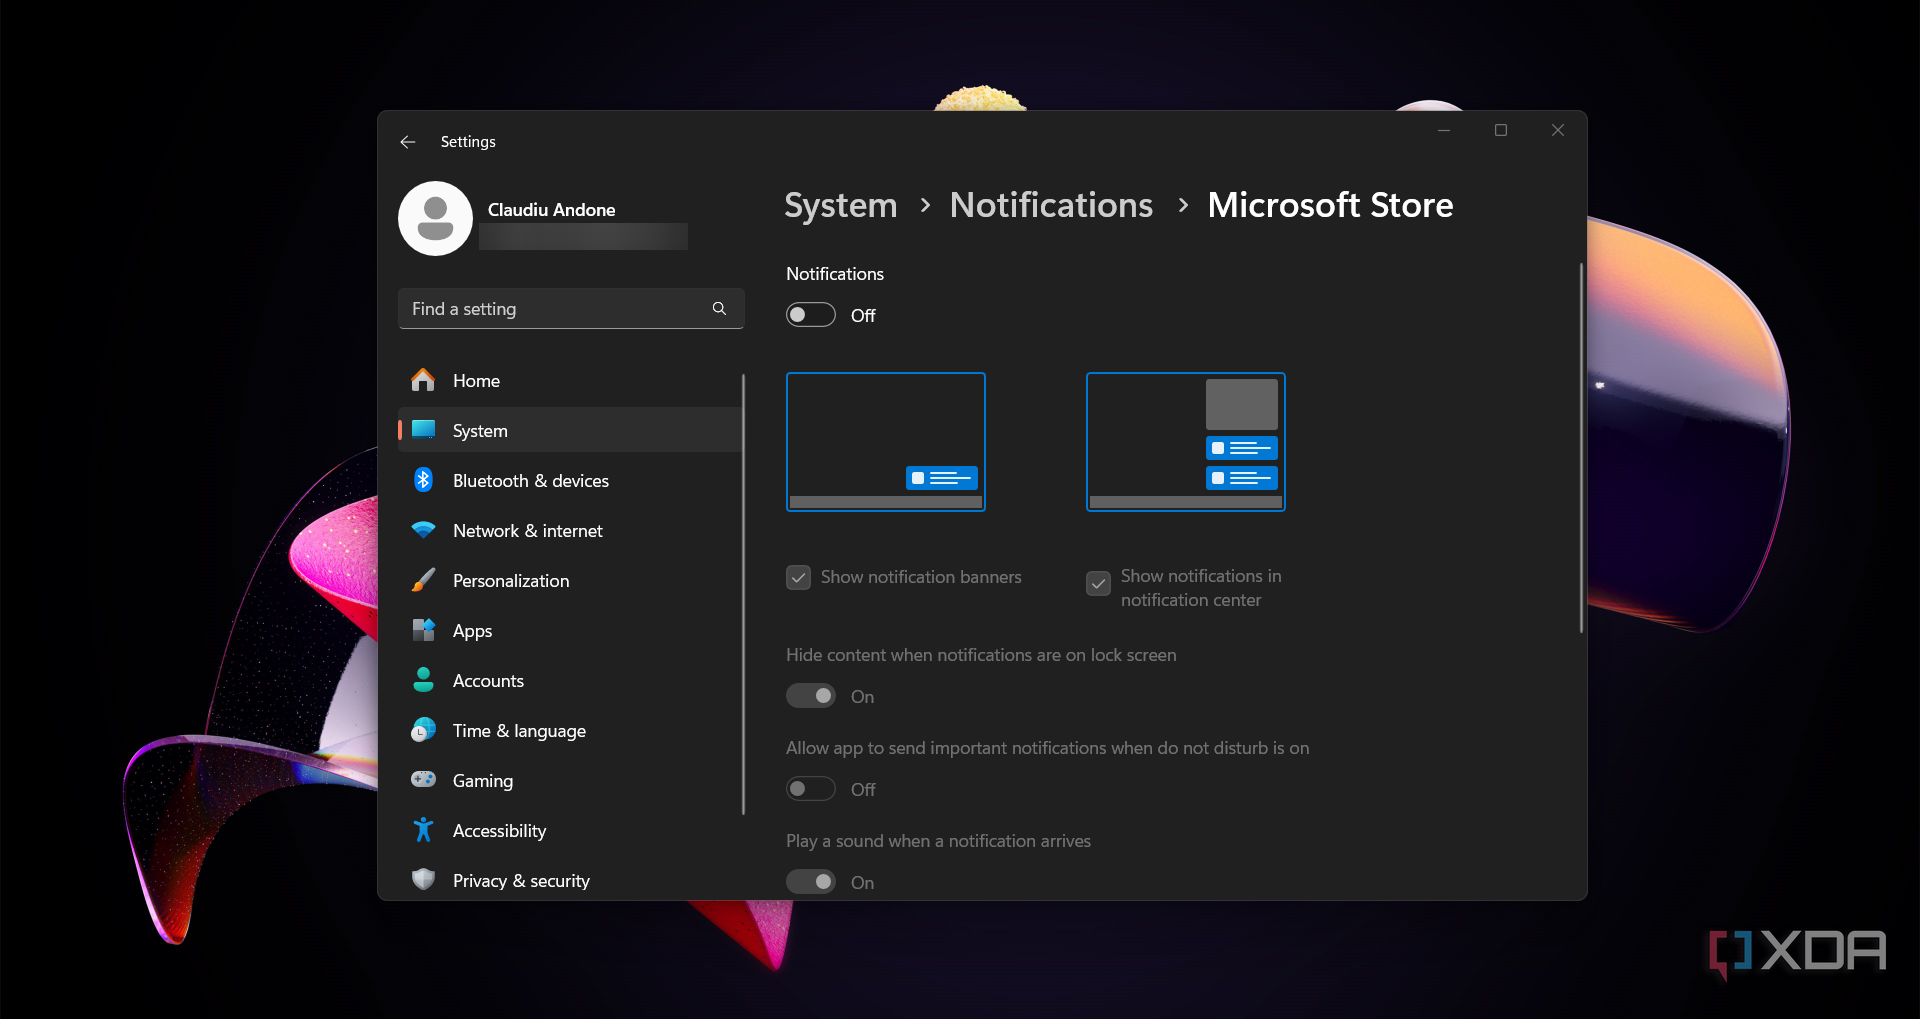Click the user profile avatar
This screenshot has width=1920, height=1019.
coord(435,218)
